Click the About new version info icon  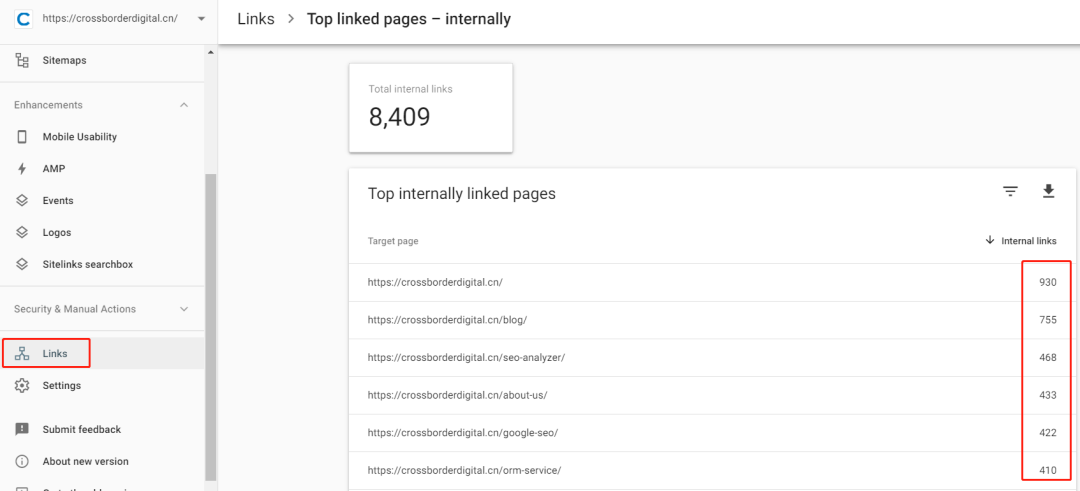[22, 461]
